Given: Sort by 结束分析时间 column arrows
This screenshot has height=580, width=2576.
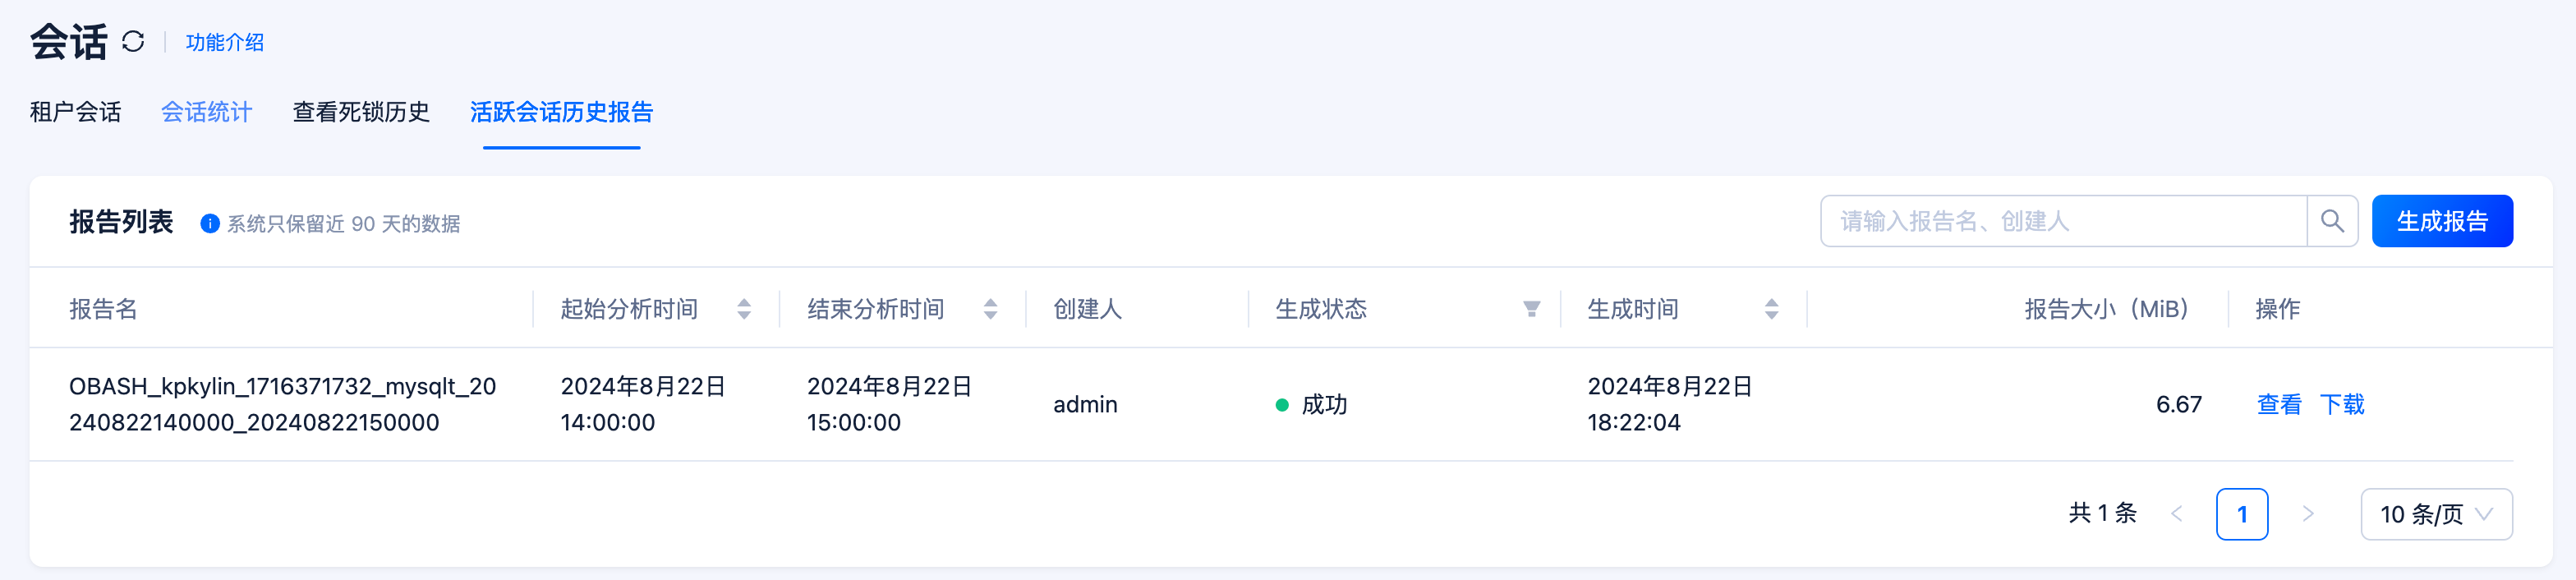Looking at the screenshot, I should (x=990, y=309).
